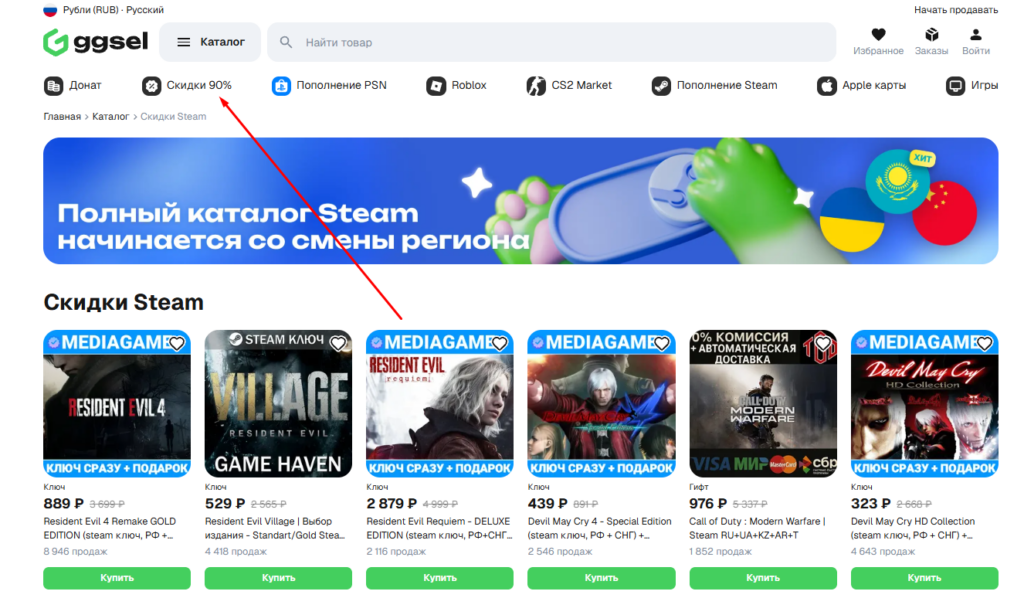Click the Скидки 90% percent icon

coord(152,86)
